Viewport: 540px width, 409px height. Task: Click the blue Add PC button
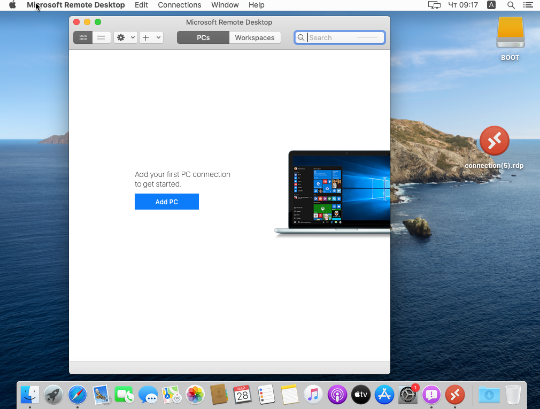click(x=167, y=202)
